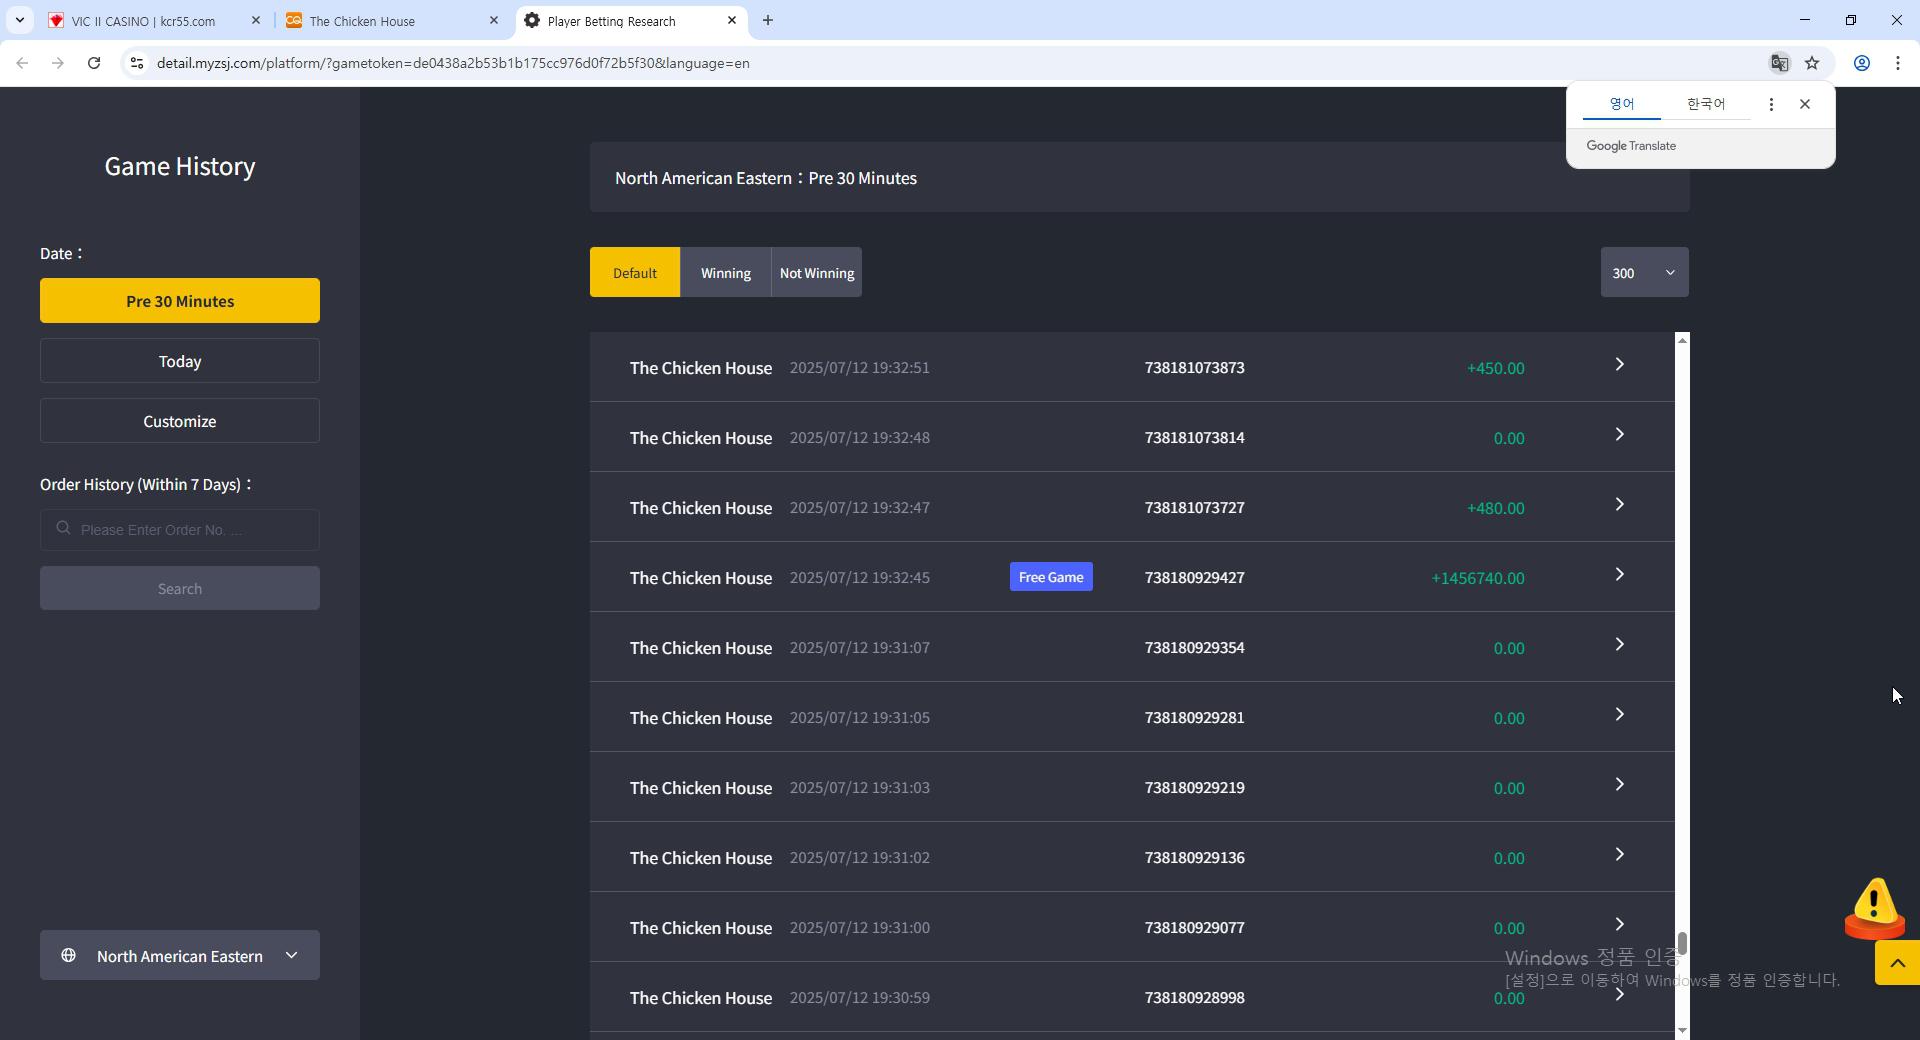
Task: Expand the +450.00 row chevron
Action: click(1619, 365)
